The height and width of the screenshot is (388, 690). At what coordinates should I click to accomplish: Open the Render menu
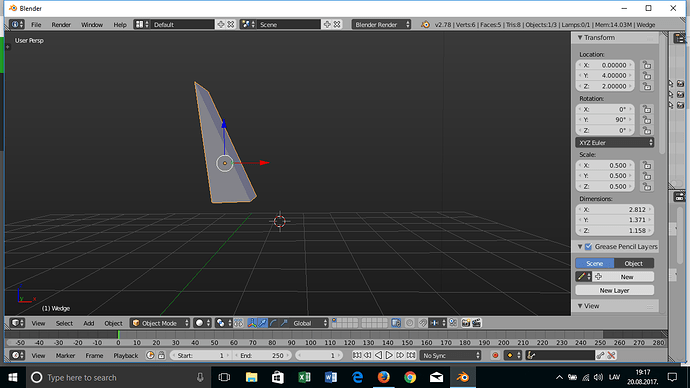[x=61, y=25]
